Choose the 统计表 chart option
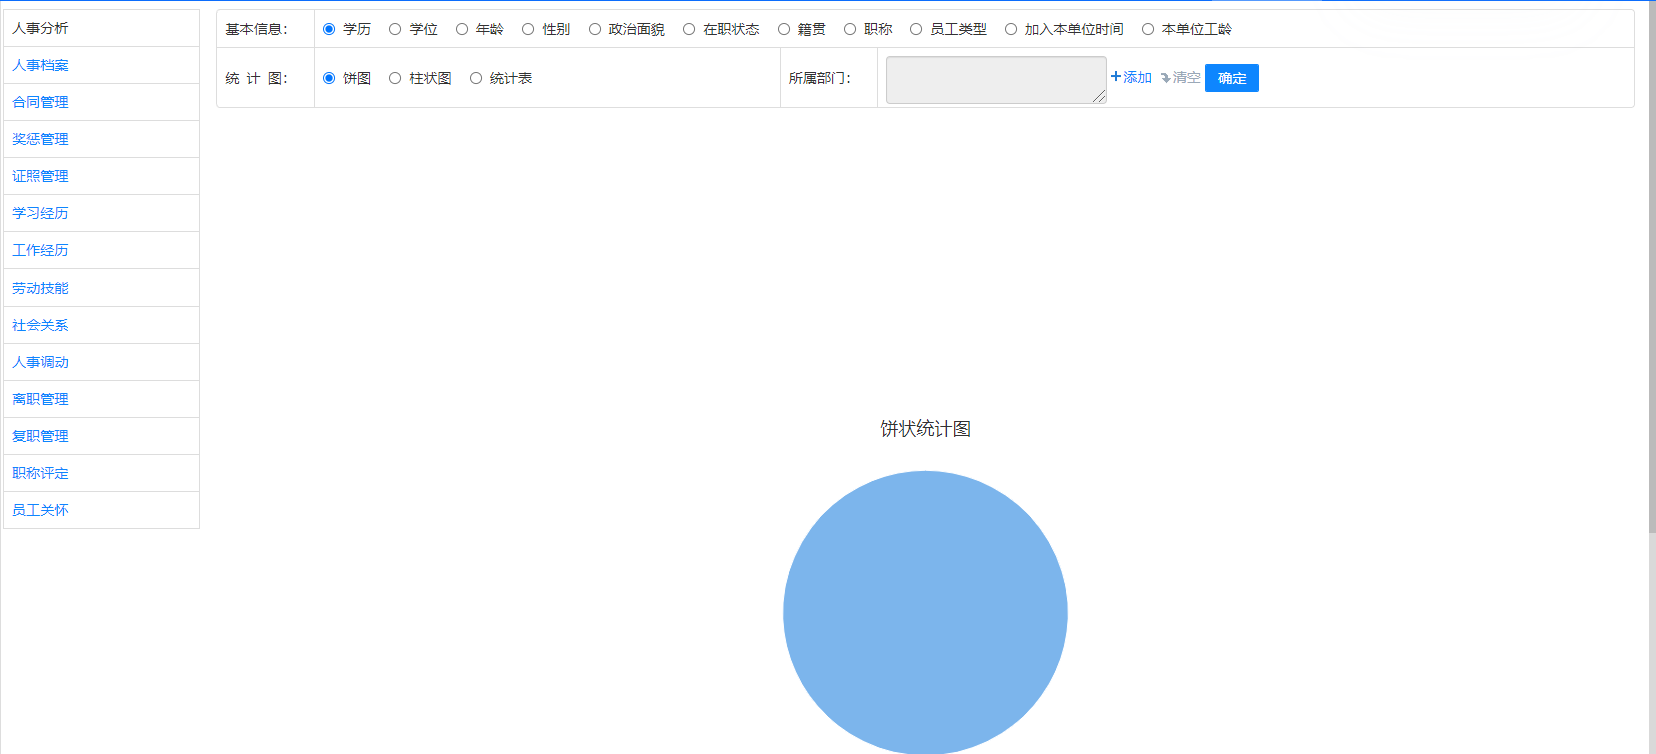The image size is (1656, 754). pos(476,78)
